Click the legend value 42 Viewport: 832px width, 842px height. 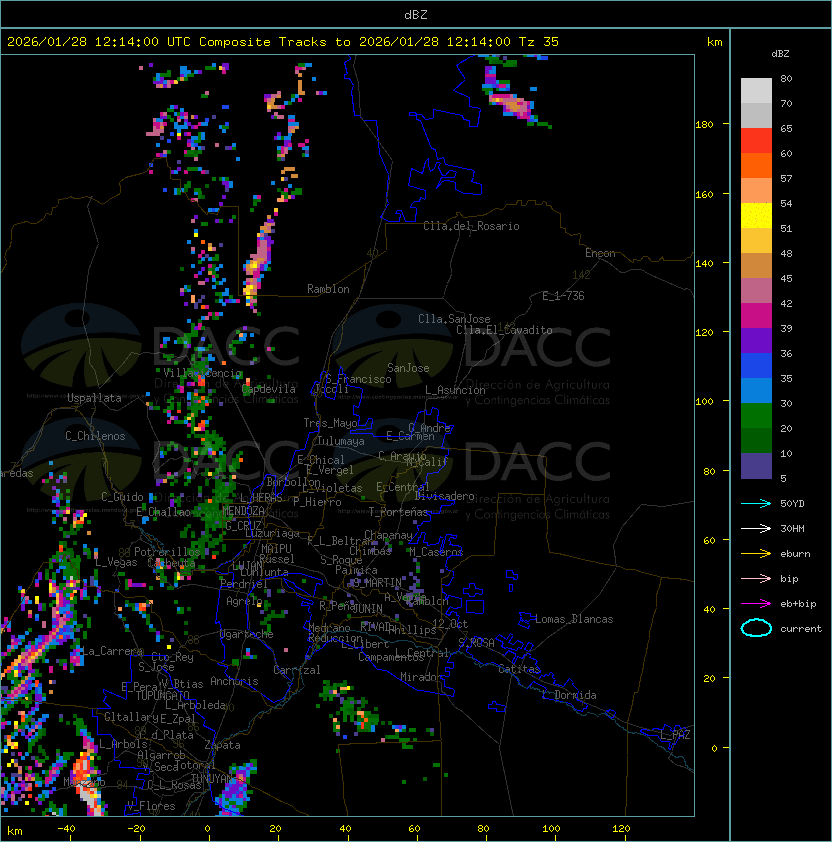click(x=786, y=303)
